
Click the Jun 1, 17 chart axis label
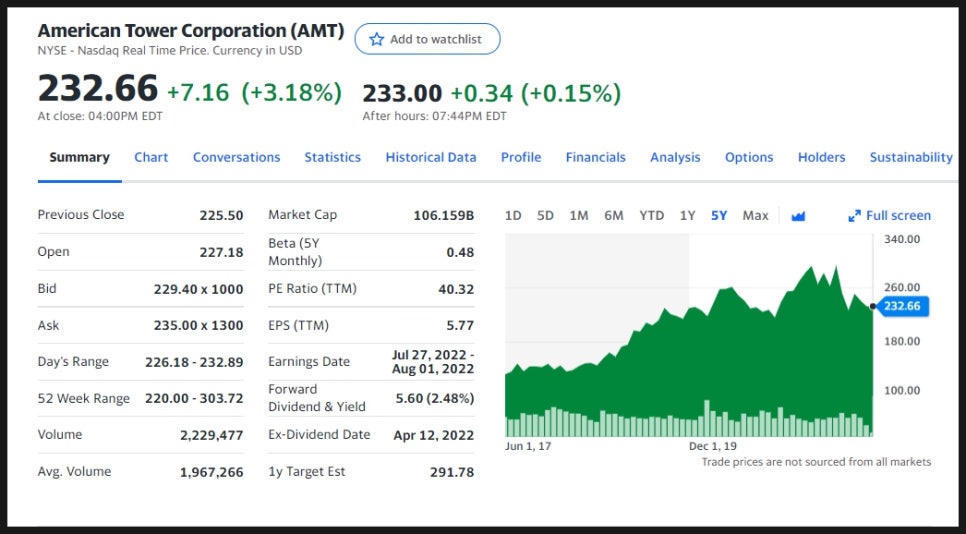[528, 446]
